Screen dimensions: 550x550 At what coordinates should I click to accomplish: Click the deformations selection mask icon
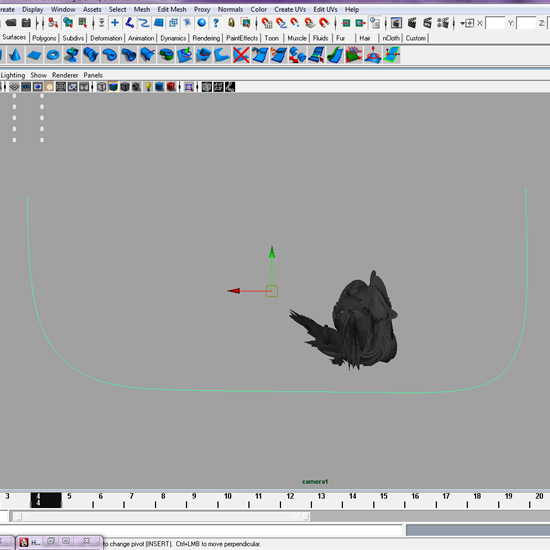(x=173, y=23)
